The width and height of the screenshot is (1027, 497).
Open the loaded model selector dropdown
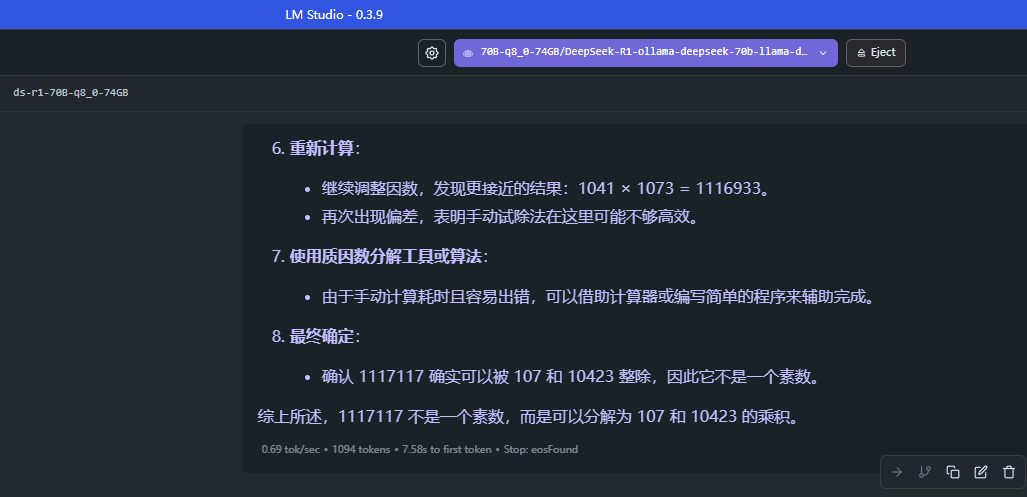(645, 53)
